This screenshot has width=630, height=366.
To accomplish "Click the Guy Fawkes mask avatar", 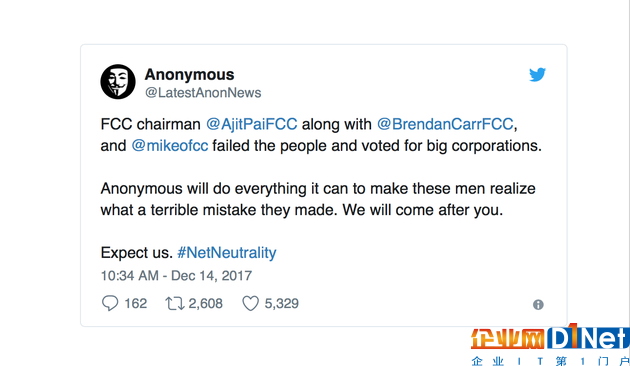I will [x=118, y=82].
